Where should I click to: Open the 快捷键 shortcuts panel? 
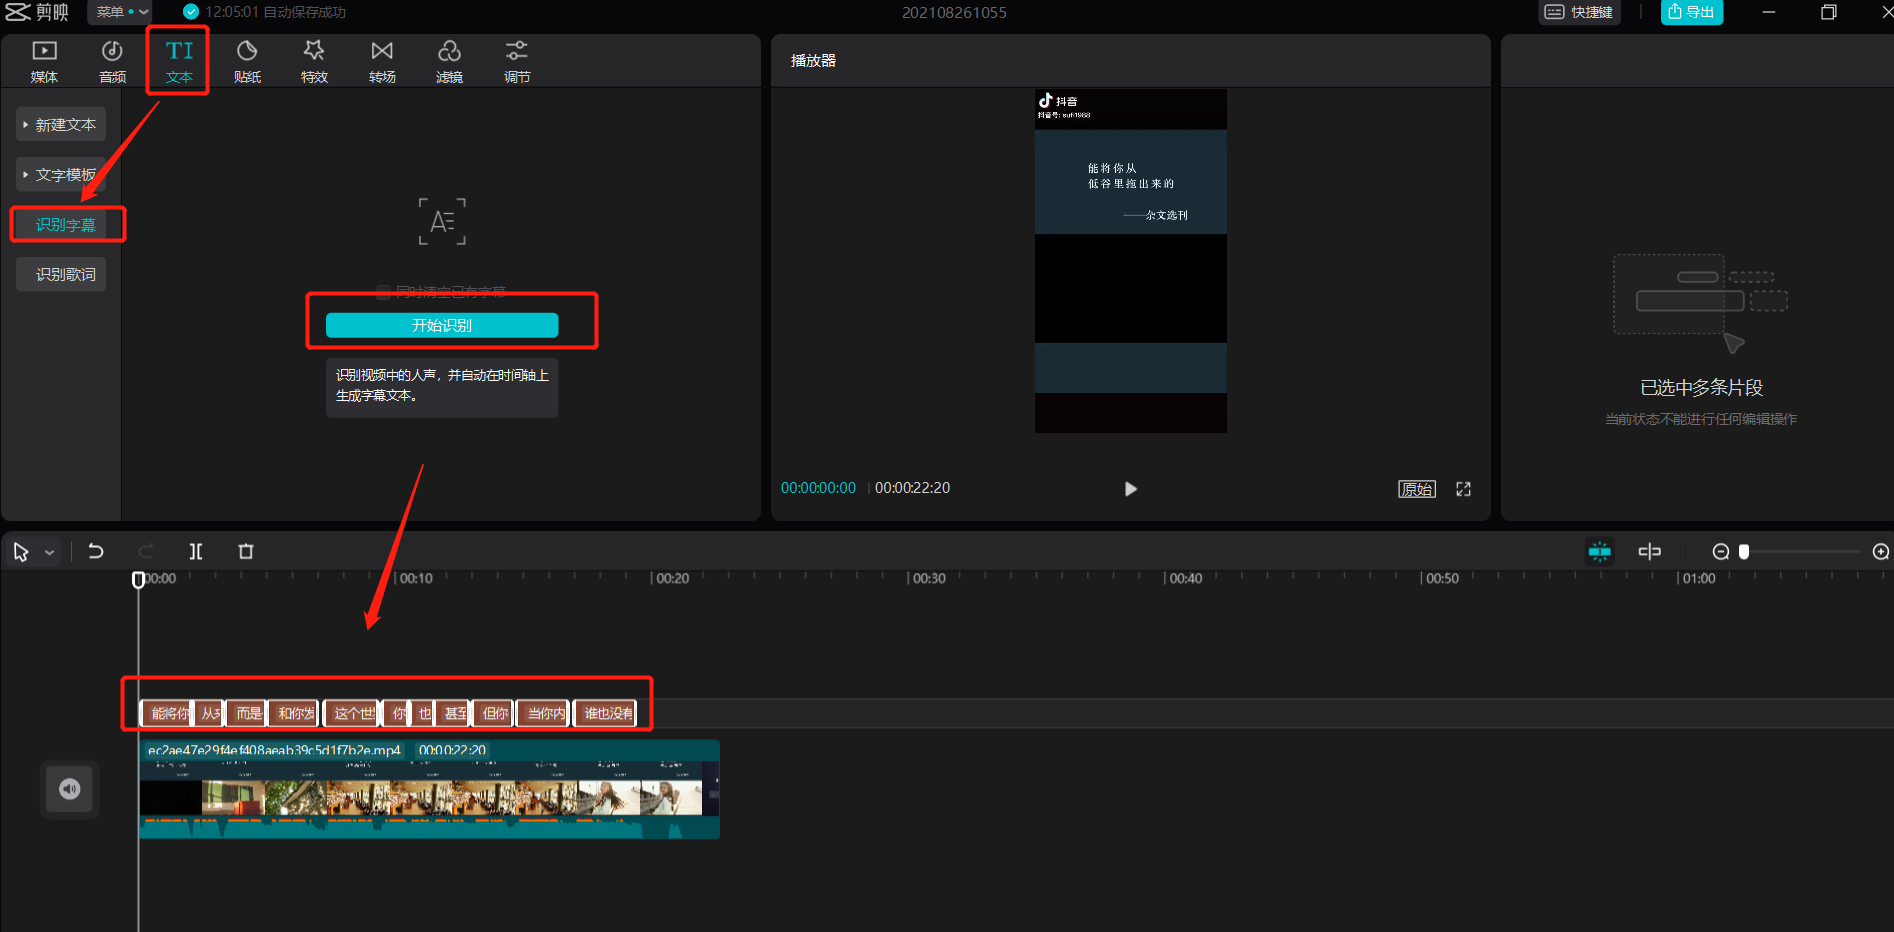point(1579,12)
